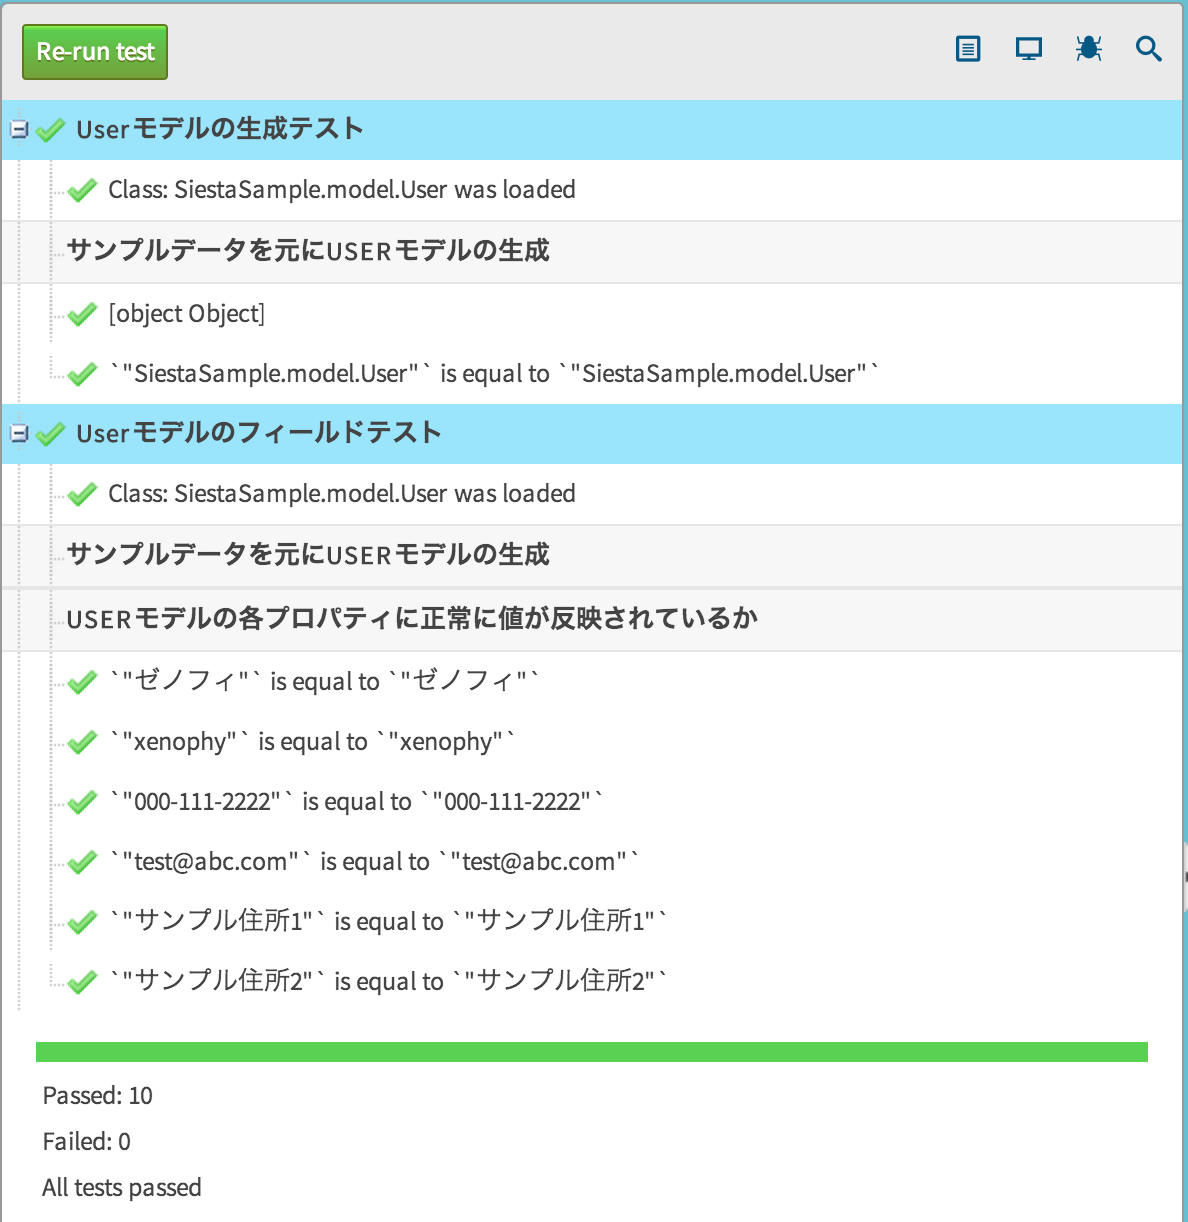The height and width of the screenshot is (1222, 1188).
Task: Click the 'All tests passed' summary text
Action: click(x=122, y=1187)
